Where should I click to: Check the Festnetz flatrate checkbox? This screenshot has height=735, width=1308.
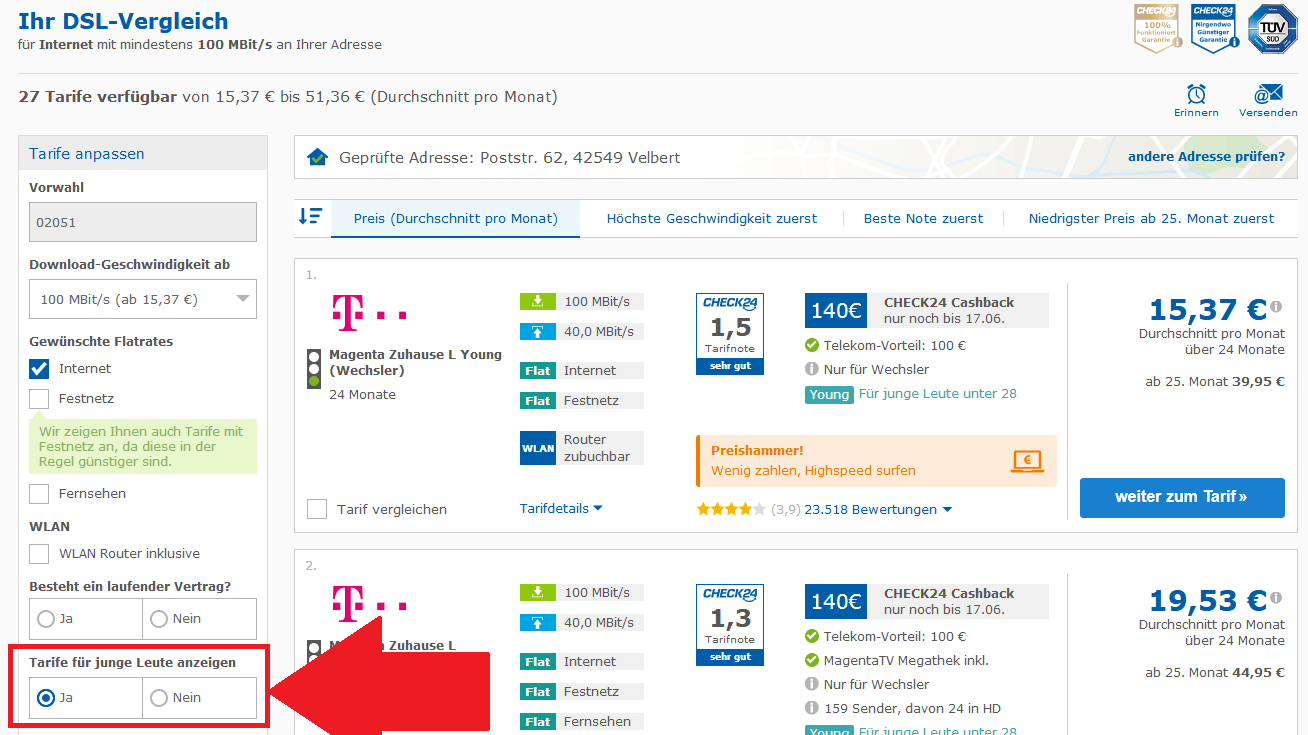click(39, 398)
